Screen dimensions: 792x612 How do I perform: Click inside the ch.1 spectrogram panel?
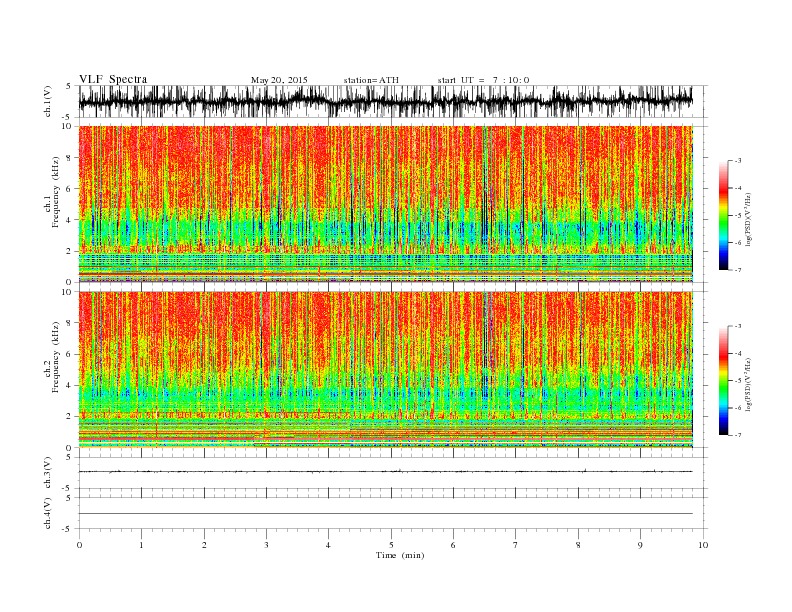click(x=385, y=204)
